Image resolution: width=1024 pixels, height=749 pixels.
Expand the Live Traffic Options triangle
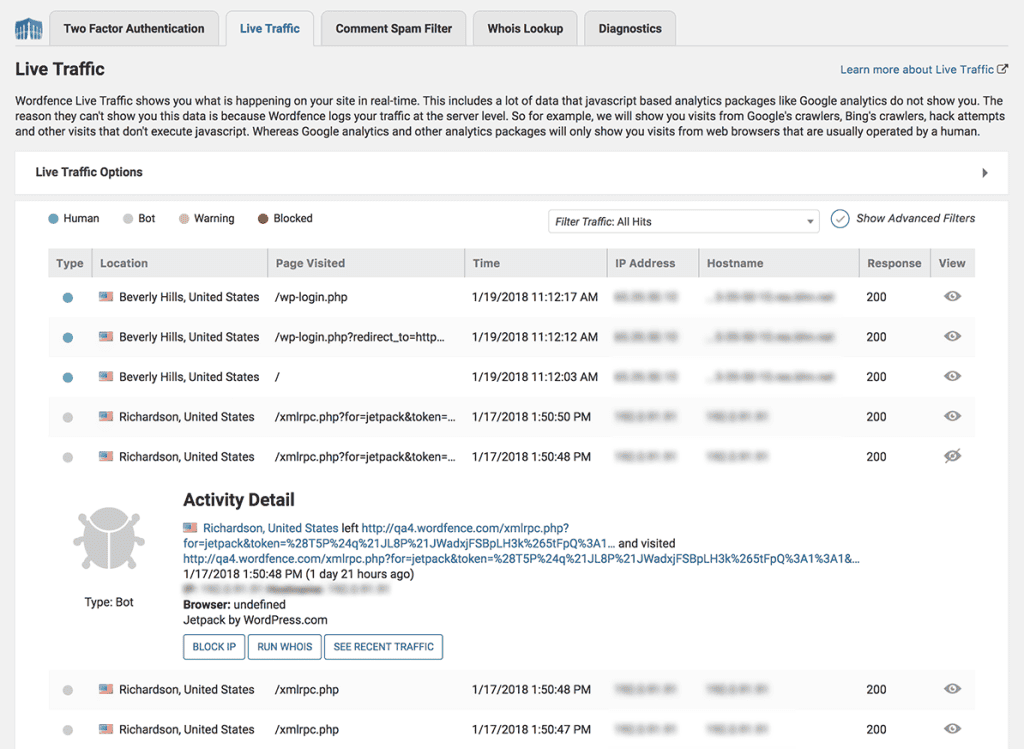tap(985, 173)
